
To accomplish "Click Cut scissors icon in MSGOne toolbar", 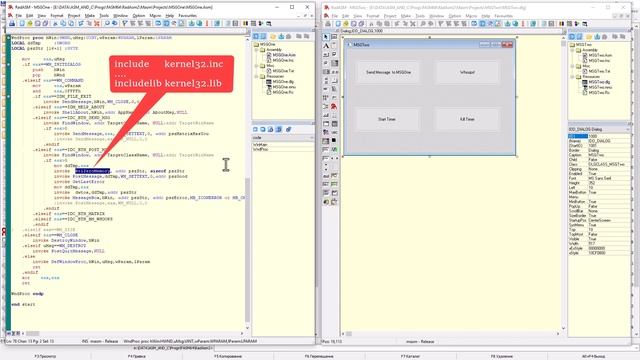I will 55,24.
